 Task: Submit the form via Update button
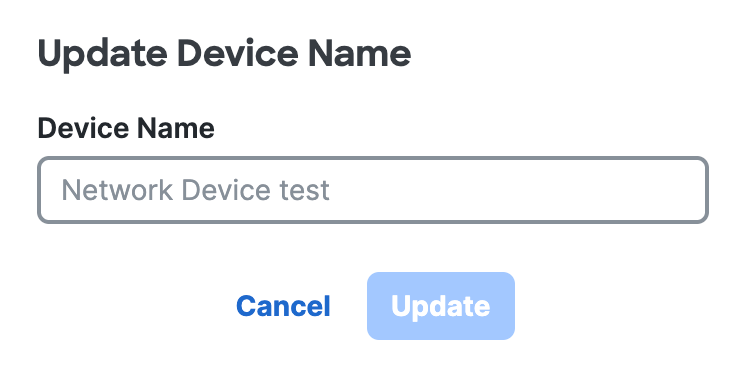click(441, 306)
